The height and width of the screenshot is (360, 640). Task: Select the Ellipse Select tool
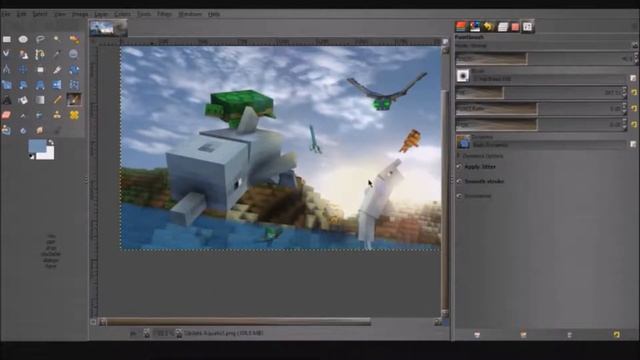pos(23,39)
